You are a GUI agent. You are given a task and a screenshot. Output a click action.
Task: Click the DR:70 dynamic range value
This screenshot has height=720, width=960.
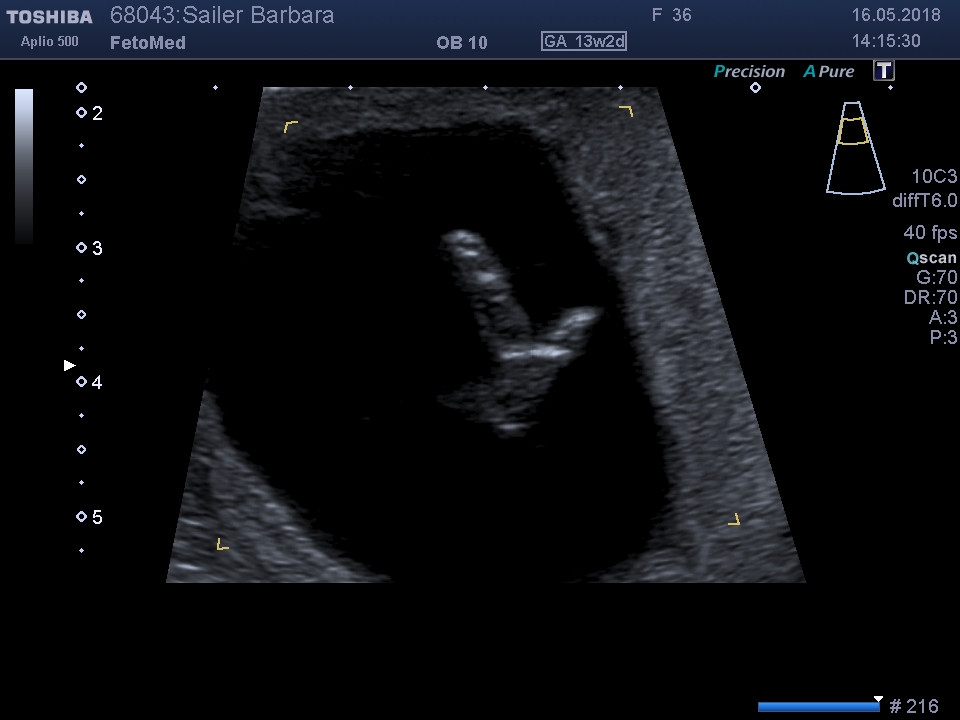pos(930,298)
